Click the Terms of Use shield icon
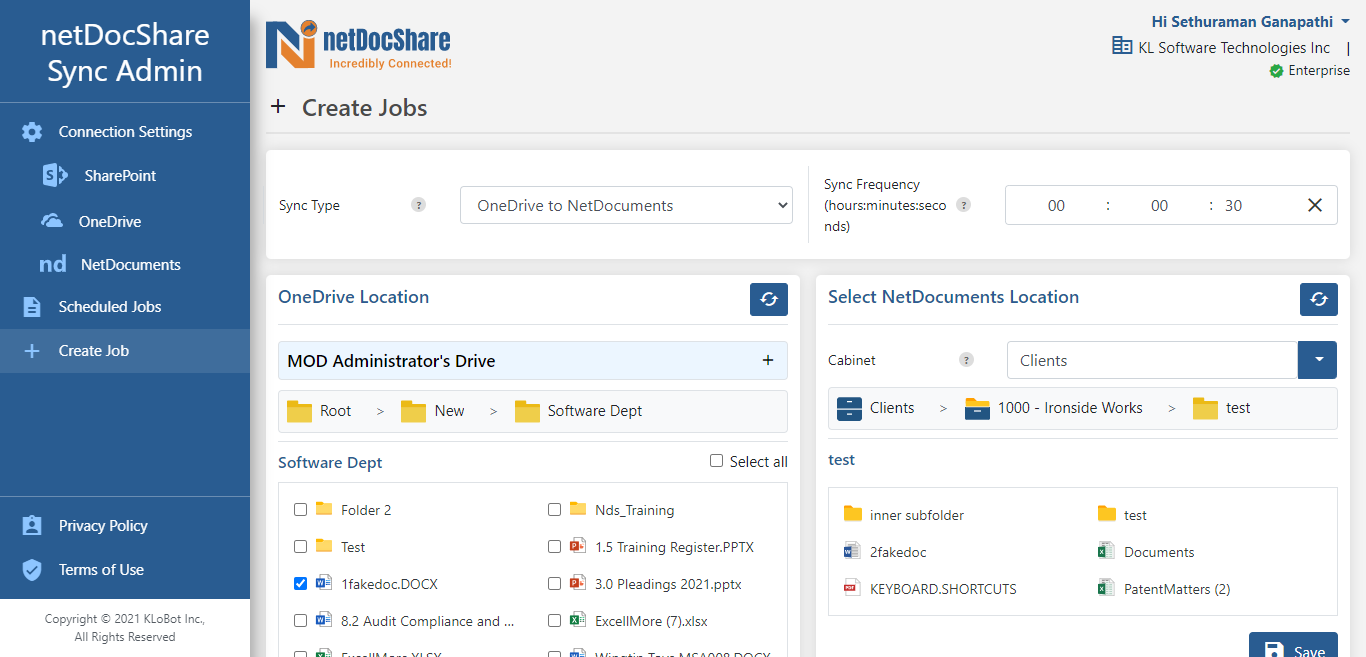 [x=32, y=570]
